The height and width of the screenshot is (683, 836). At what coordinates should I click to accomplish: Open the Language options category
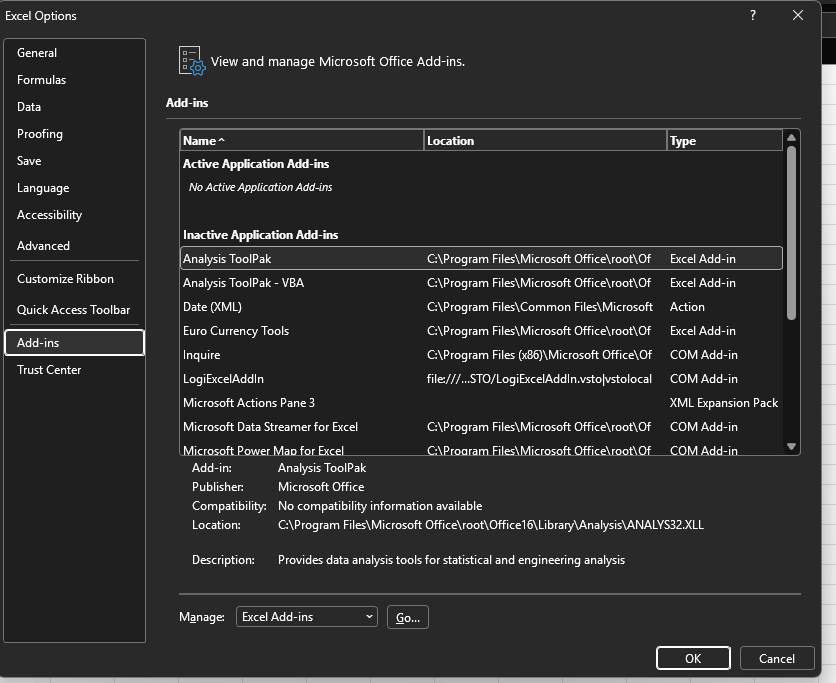coord(74,188)
